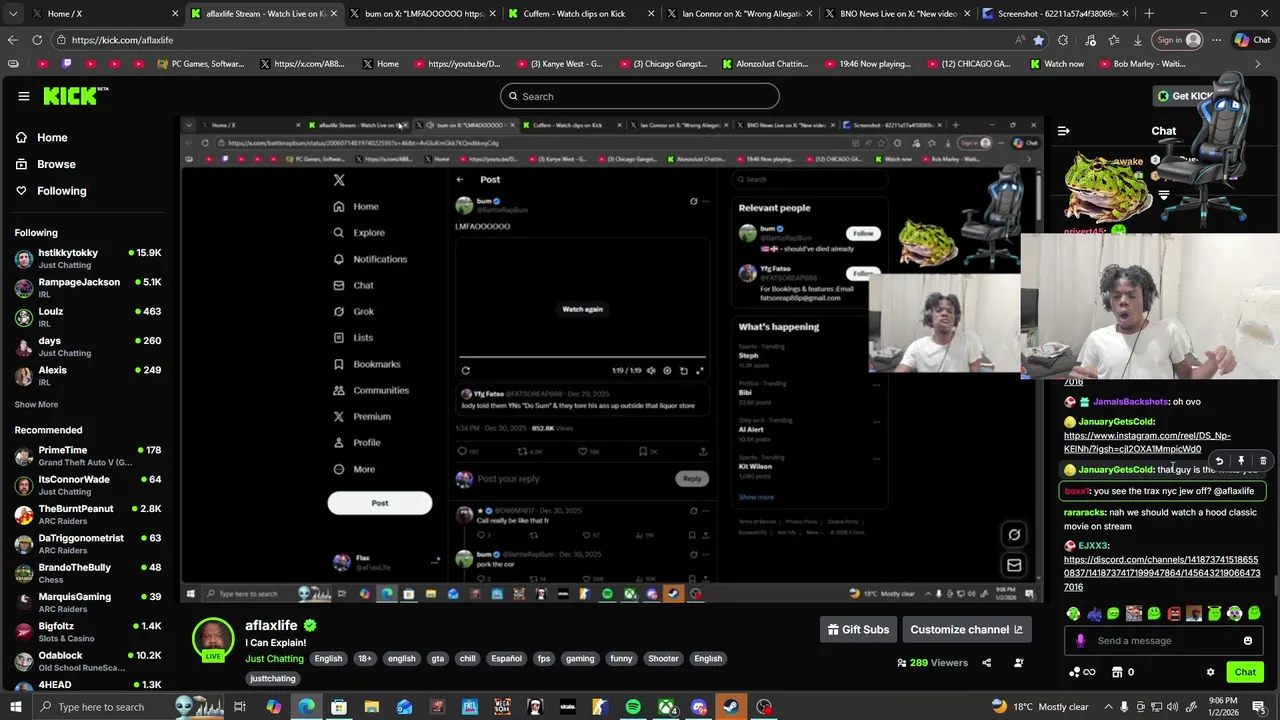Open the chat shop icon
Screen dimensions: 1280x720
click(x=1118, y=673)
